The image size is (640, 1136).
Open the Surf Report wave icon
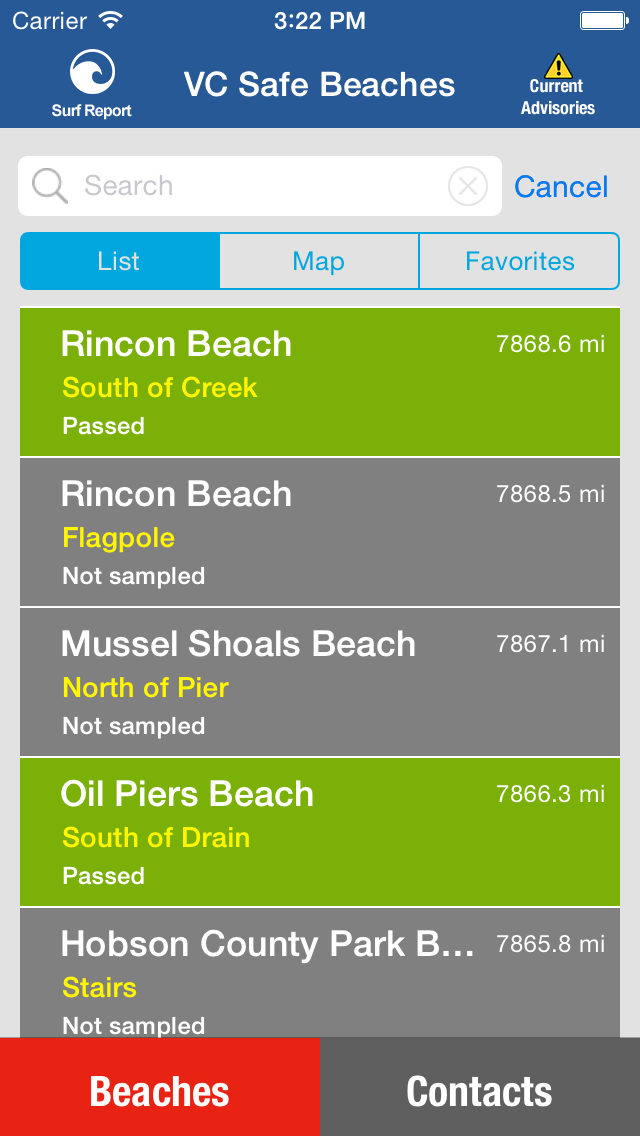click(x=92, y=74)
